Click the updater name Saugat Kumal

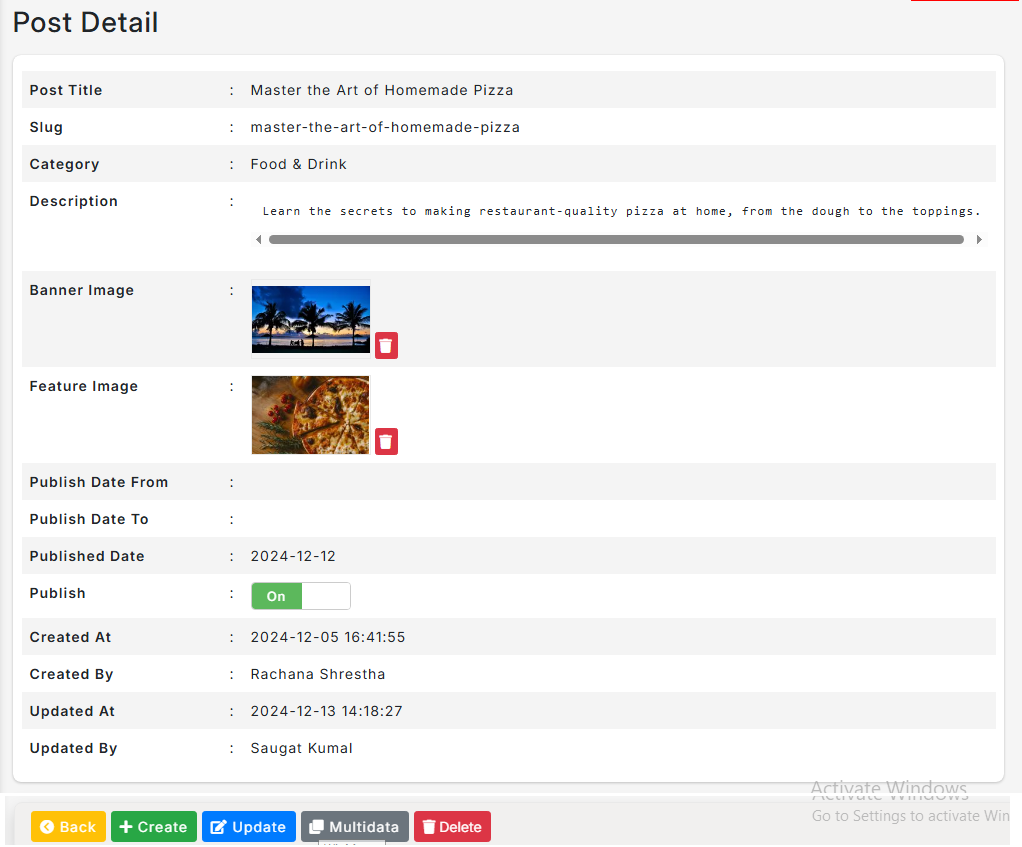(x=302, y=749)
